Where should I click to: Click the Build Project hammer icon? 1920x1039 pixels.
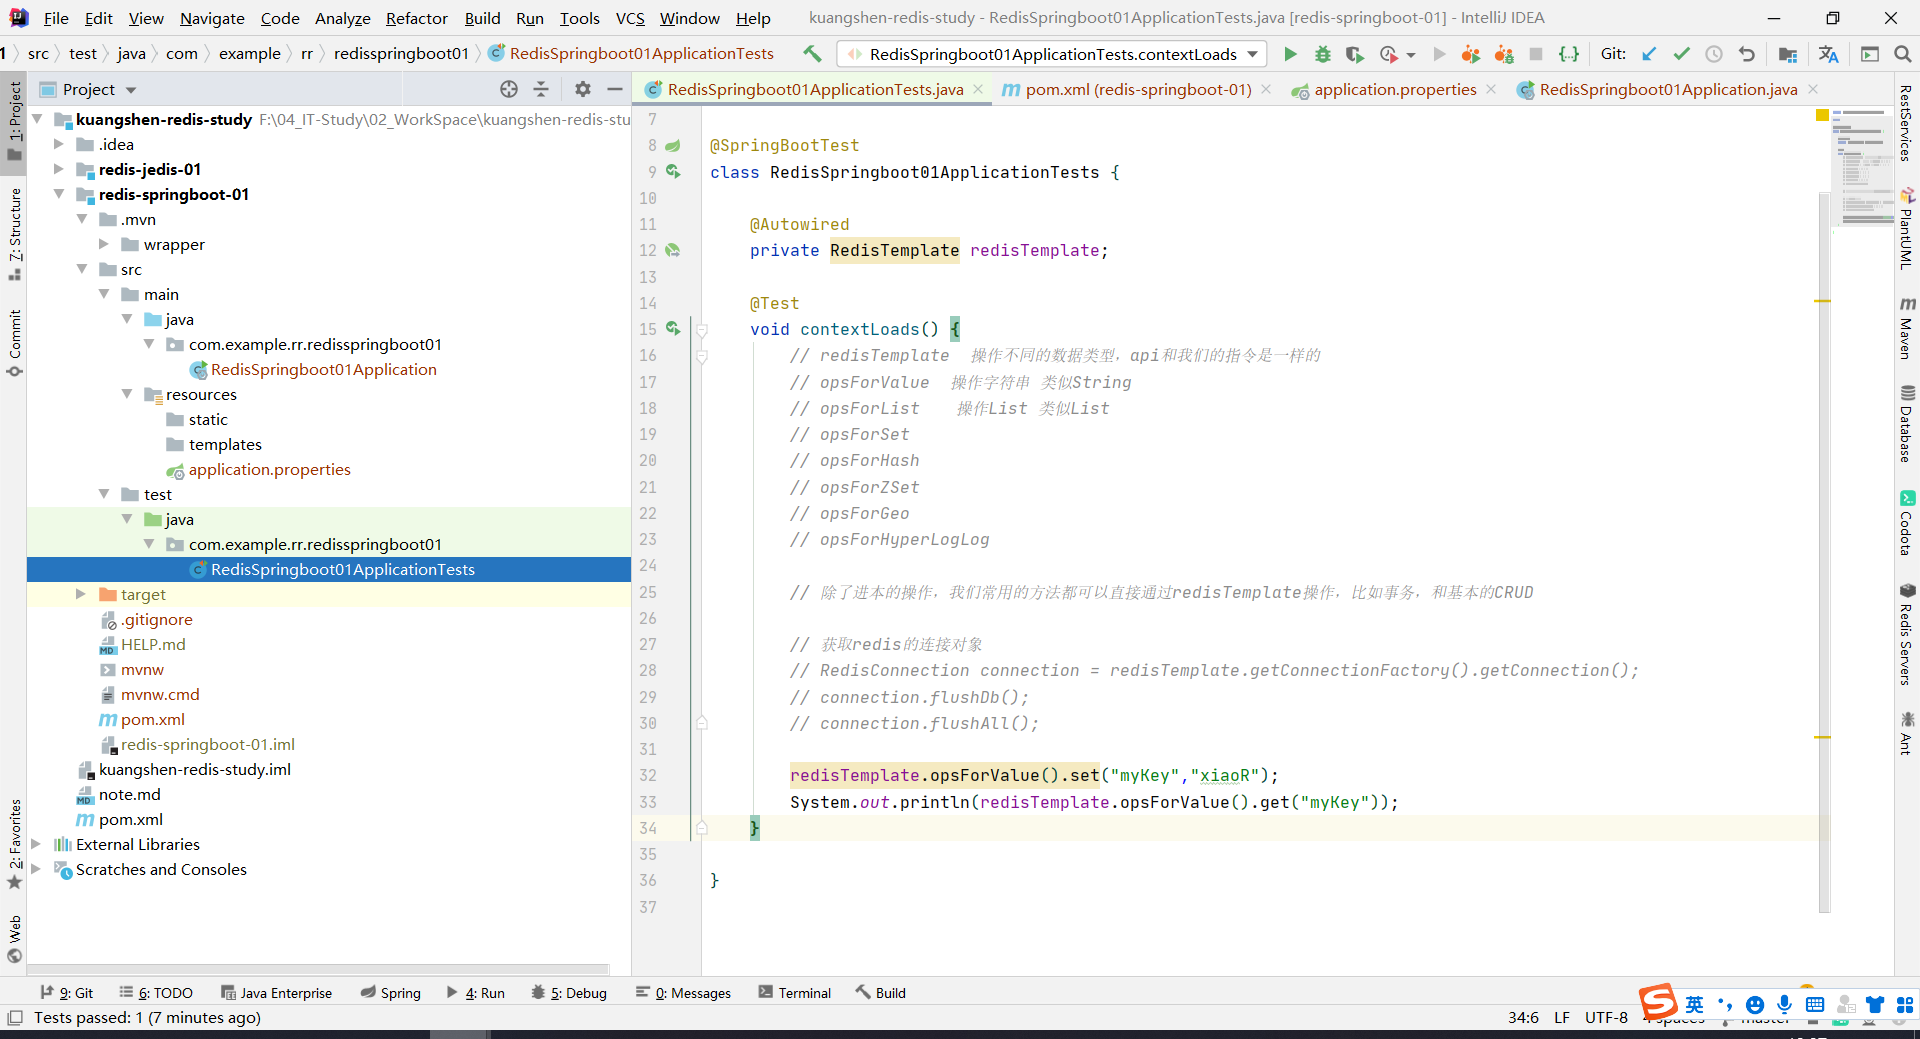click(812, 54)
